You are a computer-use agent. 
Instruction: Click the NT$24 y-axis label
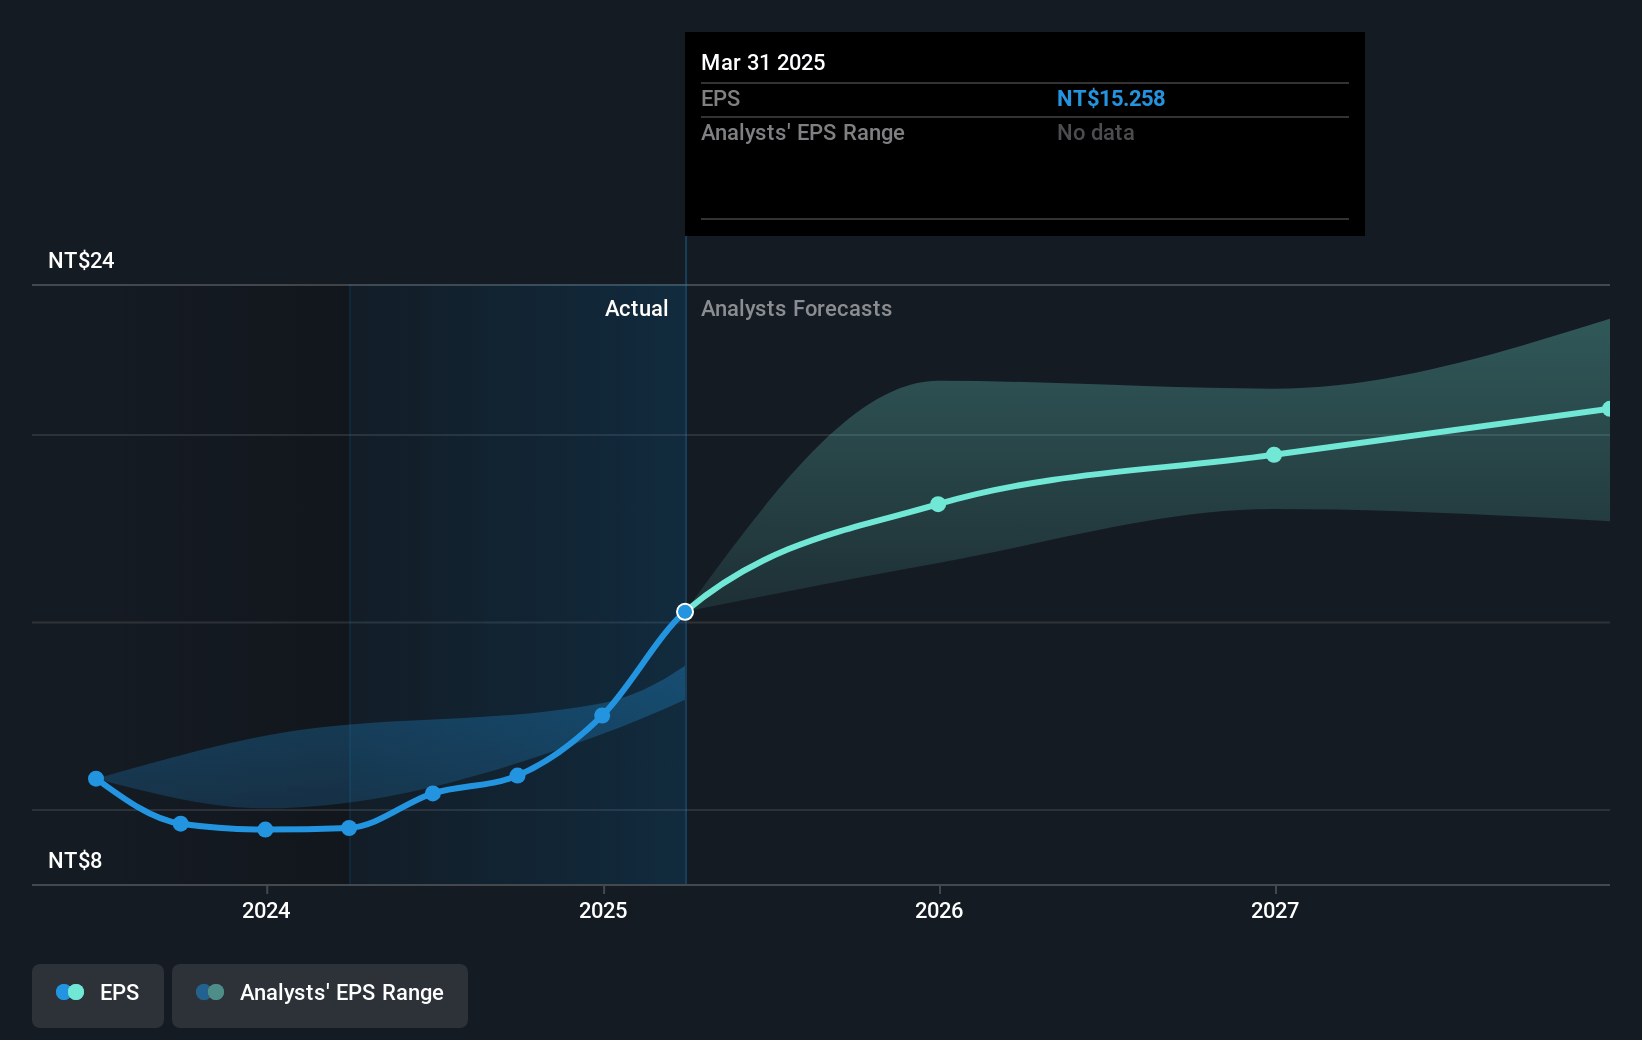tap(81, 260)
